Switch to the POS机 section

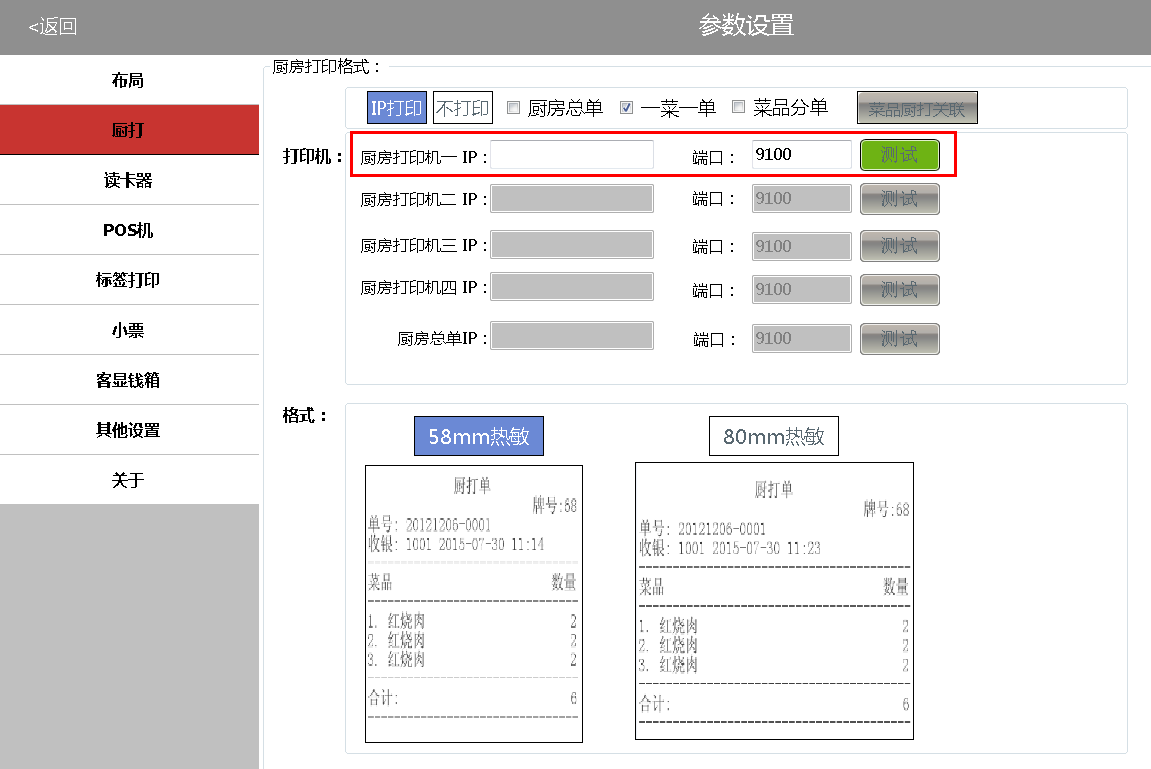129,230
